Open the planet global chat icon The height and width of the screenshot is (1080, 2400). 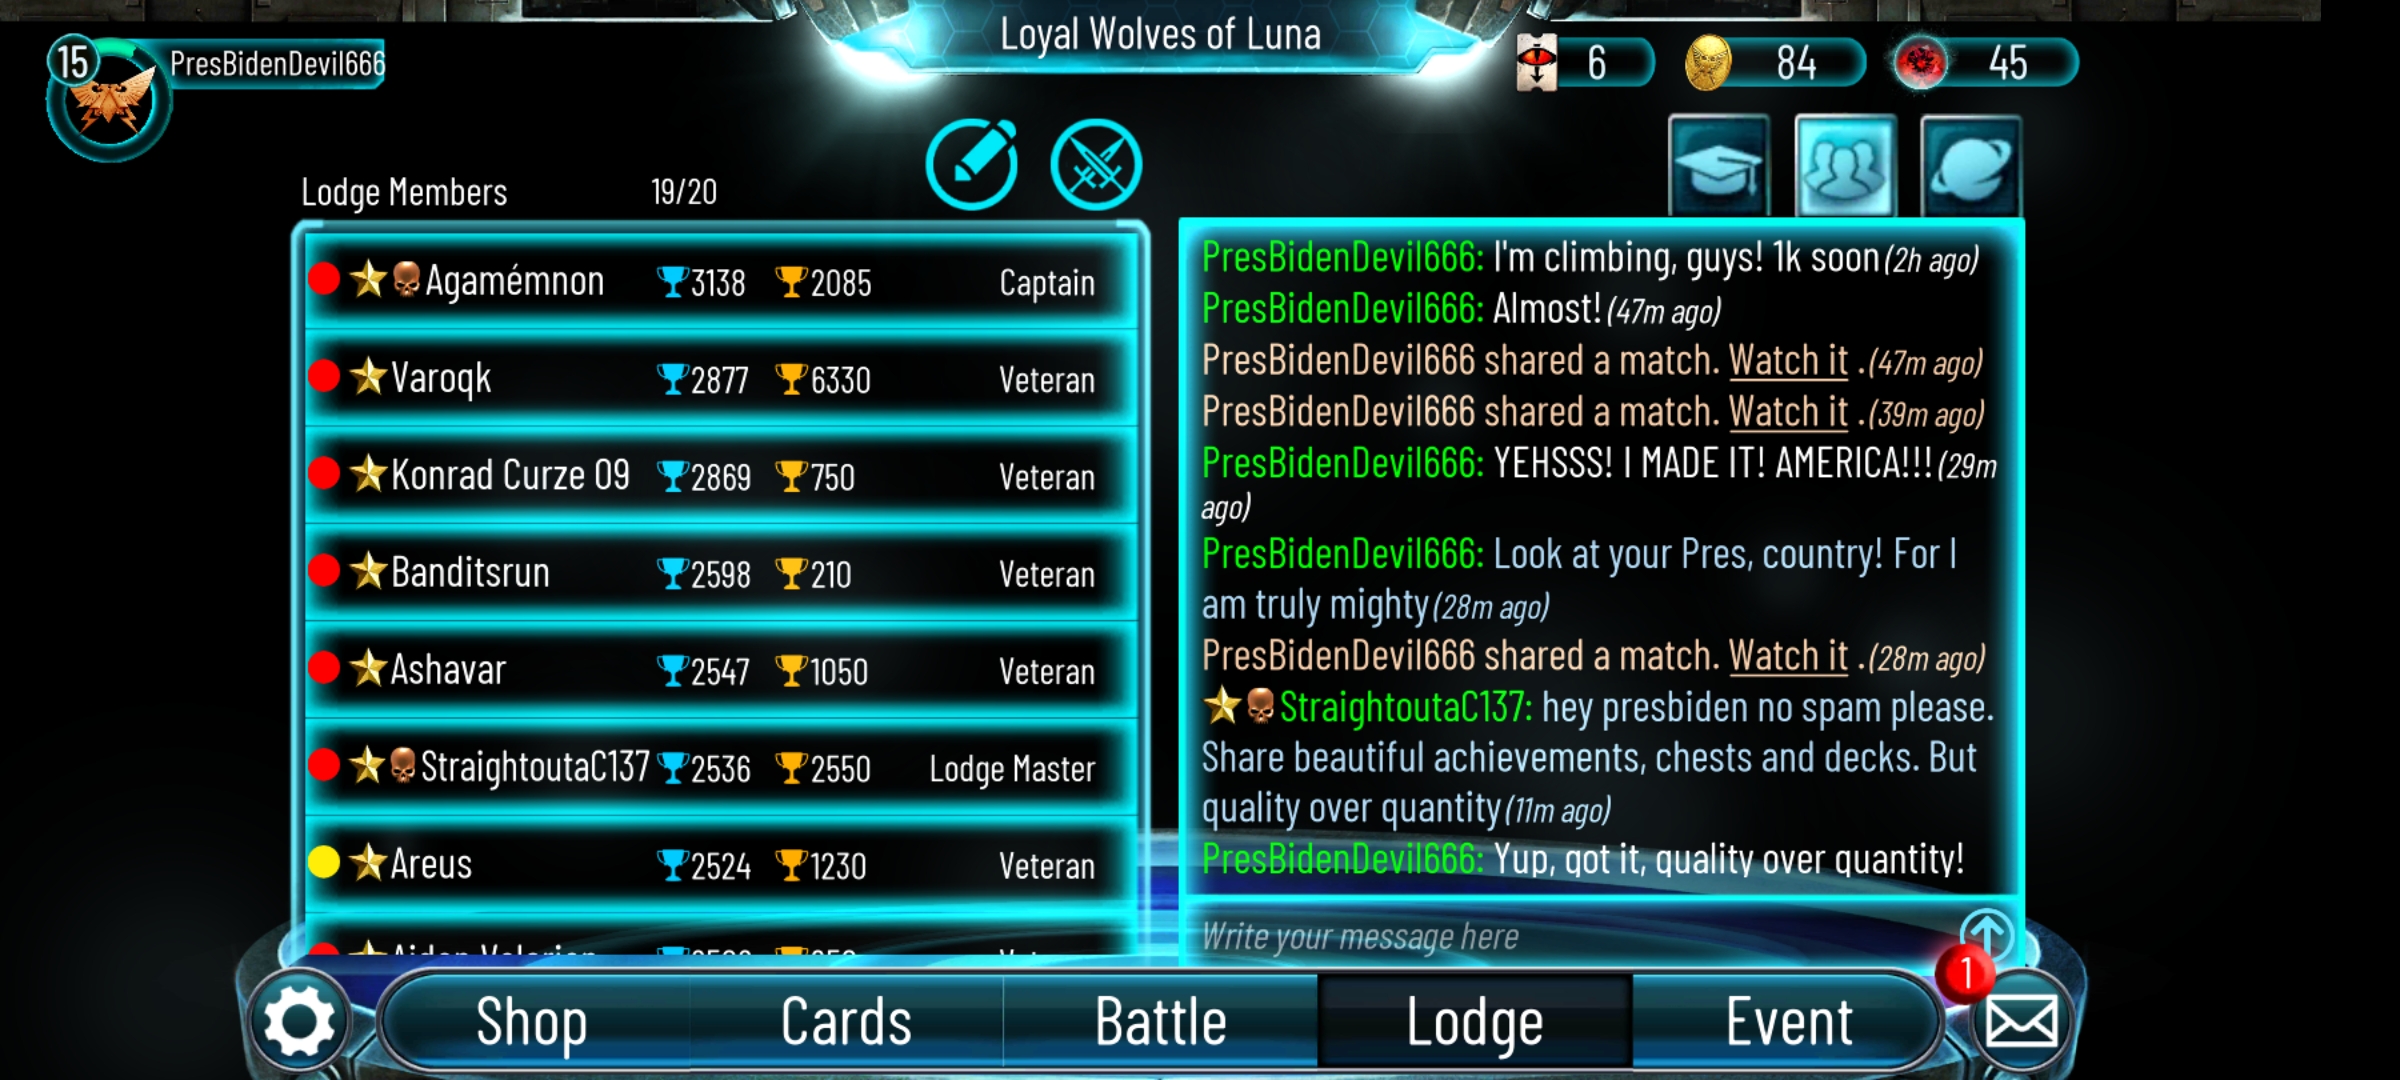[x=1971, y=166]
